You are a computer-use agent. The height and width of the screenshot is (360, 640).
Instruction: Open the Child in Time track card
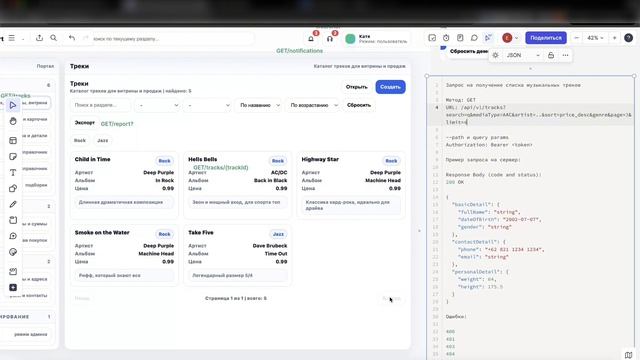pos(124,185)
